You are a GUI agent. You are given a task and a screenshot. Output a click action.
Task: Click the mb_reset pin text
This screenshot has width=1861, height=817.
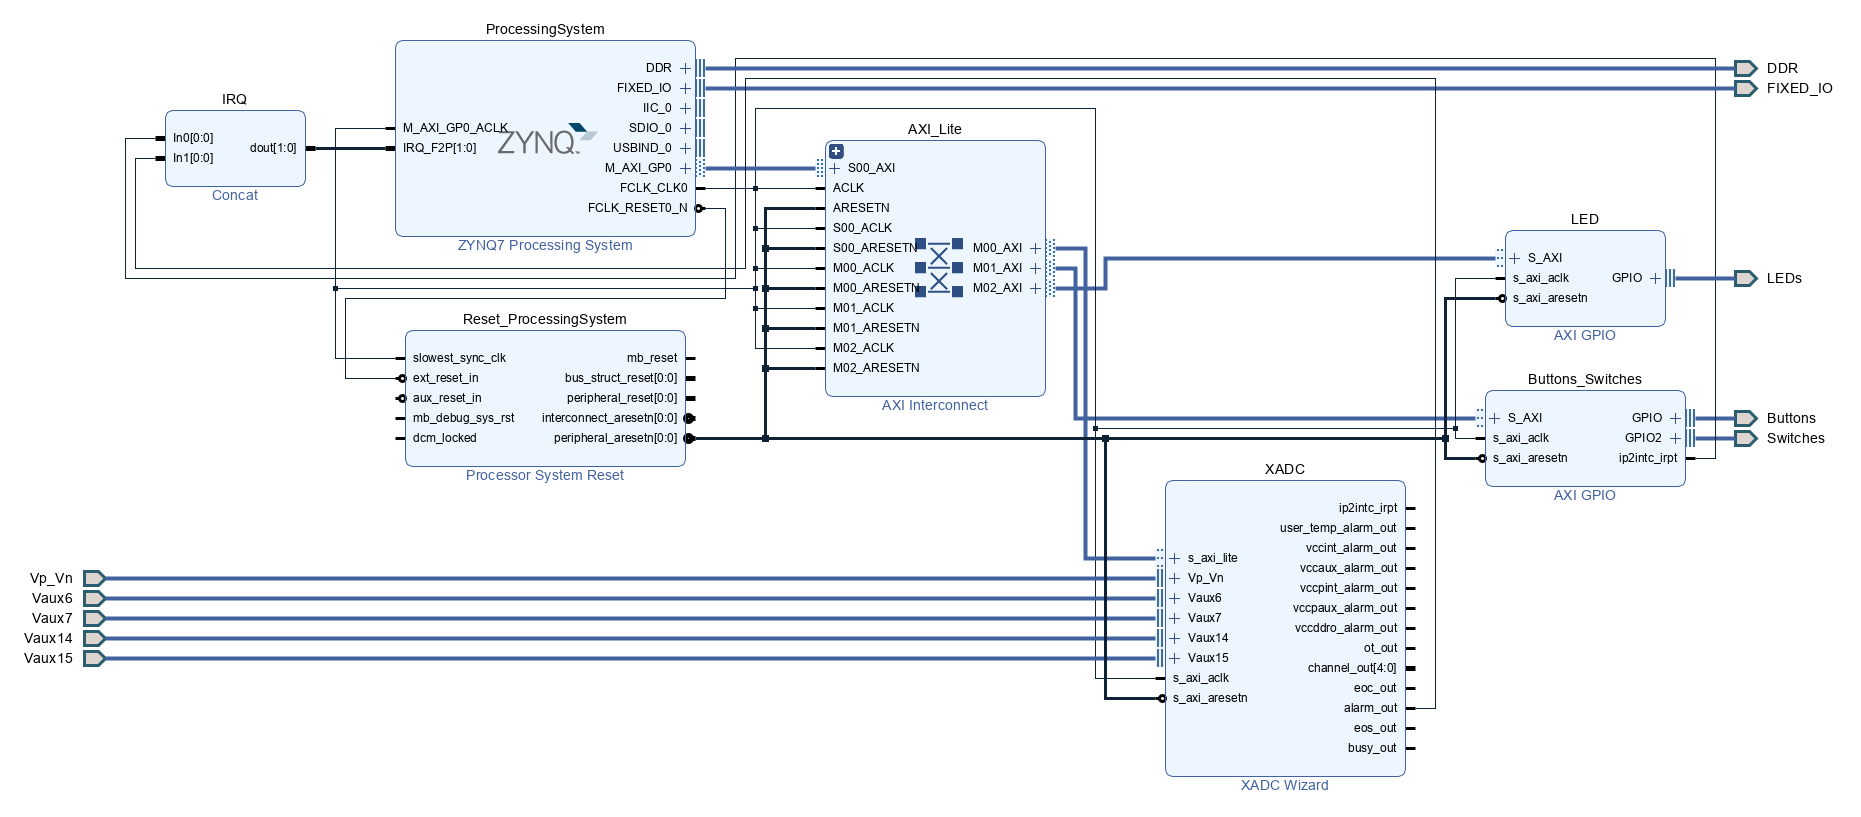click(x=652, y=358)
